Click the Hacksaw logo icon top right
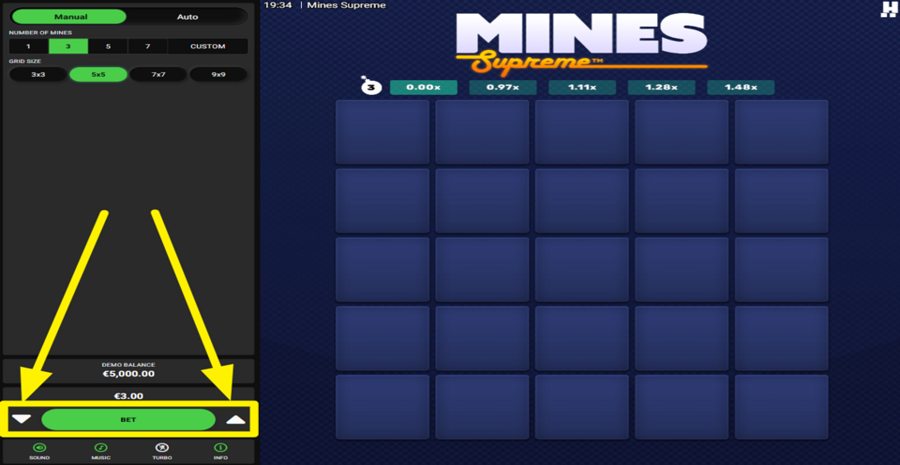The image size is (900, 465). (x=889, y=10)
